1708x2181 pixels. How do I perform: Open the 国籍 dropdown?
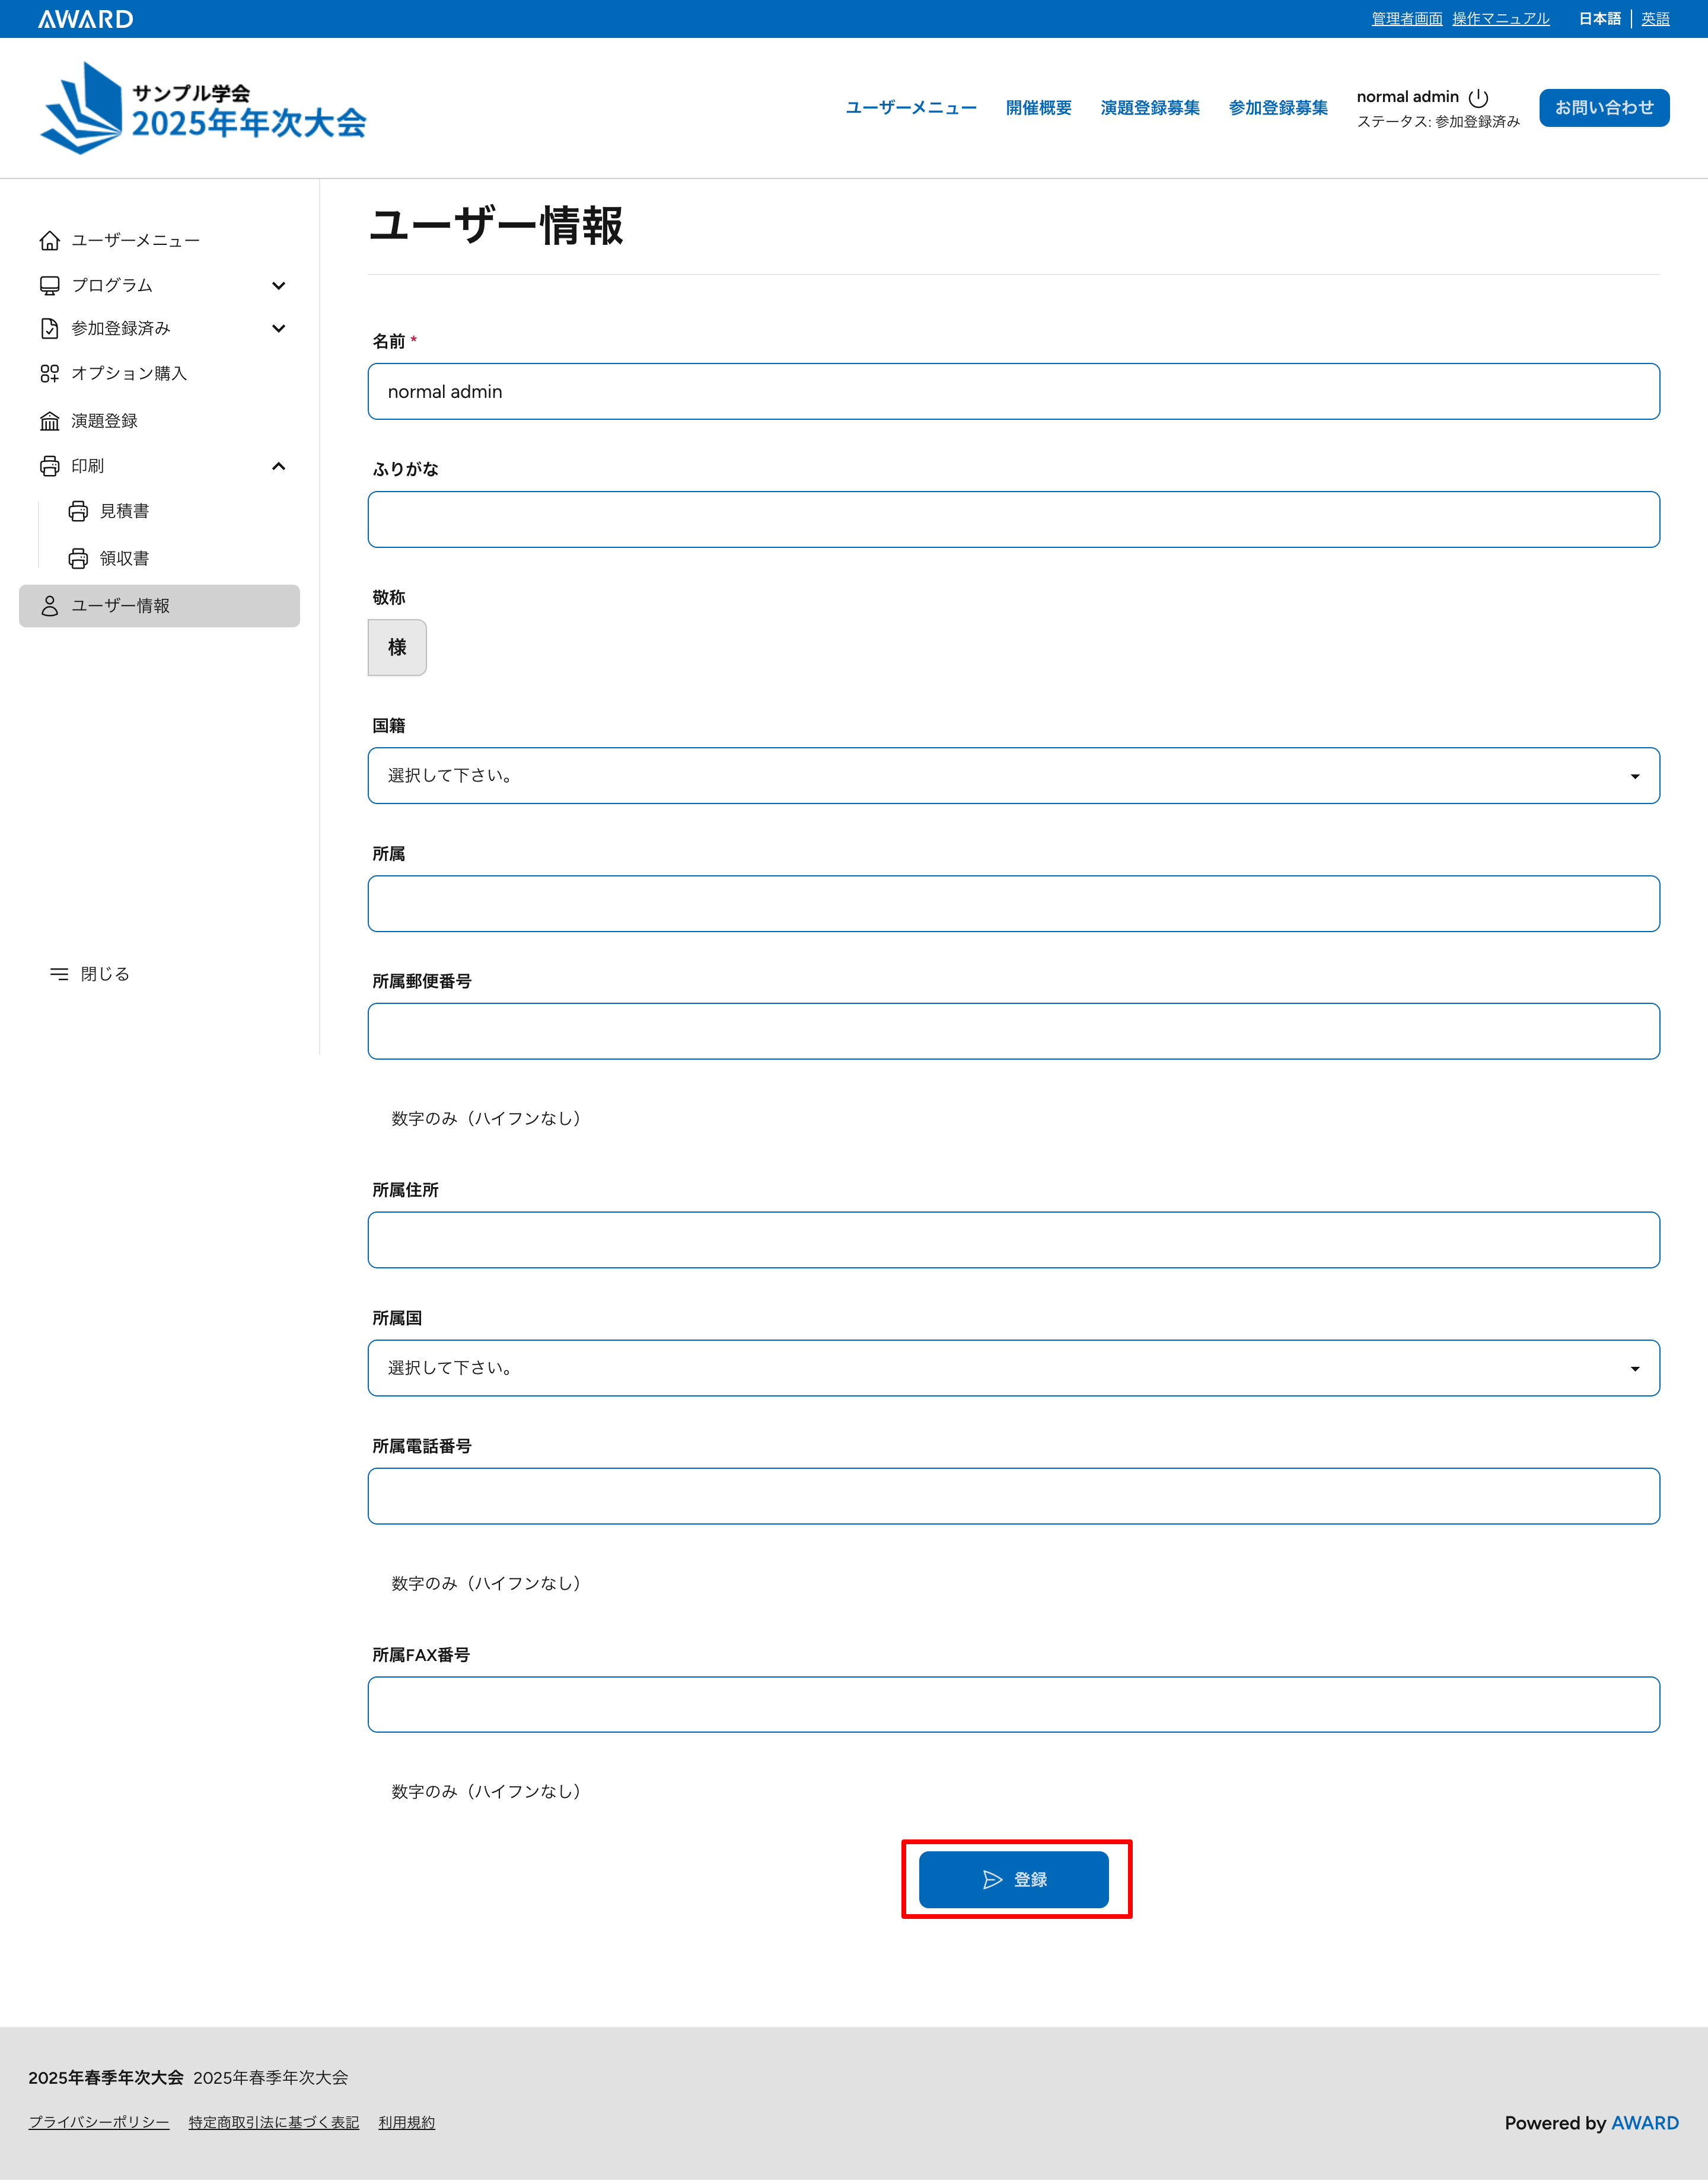1013,775
